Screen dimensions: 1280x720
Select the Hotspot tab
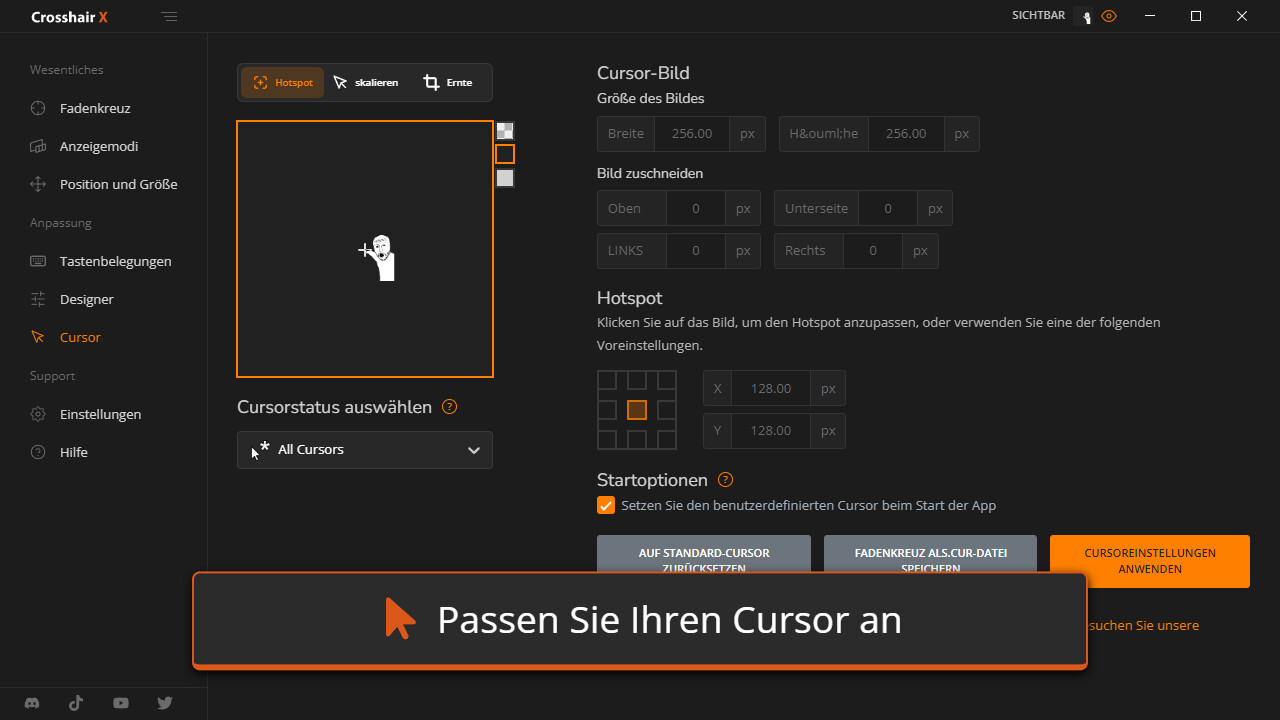pos(283,83)
